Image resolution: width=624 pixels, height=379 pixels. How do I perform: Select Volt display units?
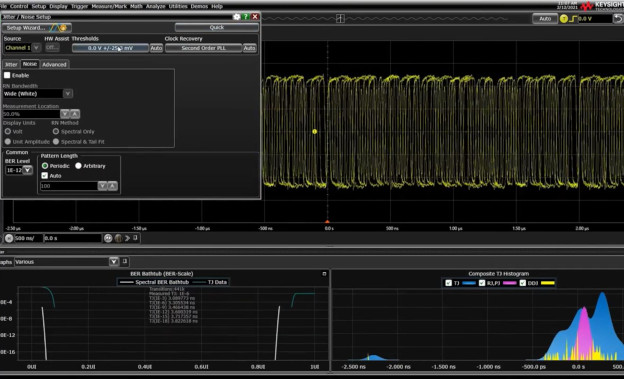click(x=8, y=131)
